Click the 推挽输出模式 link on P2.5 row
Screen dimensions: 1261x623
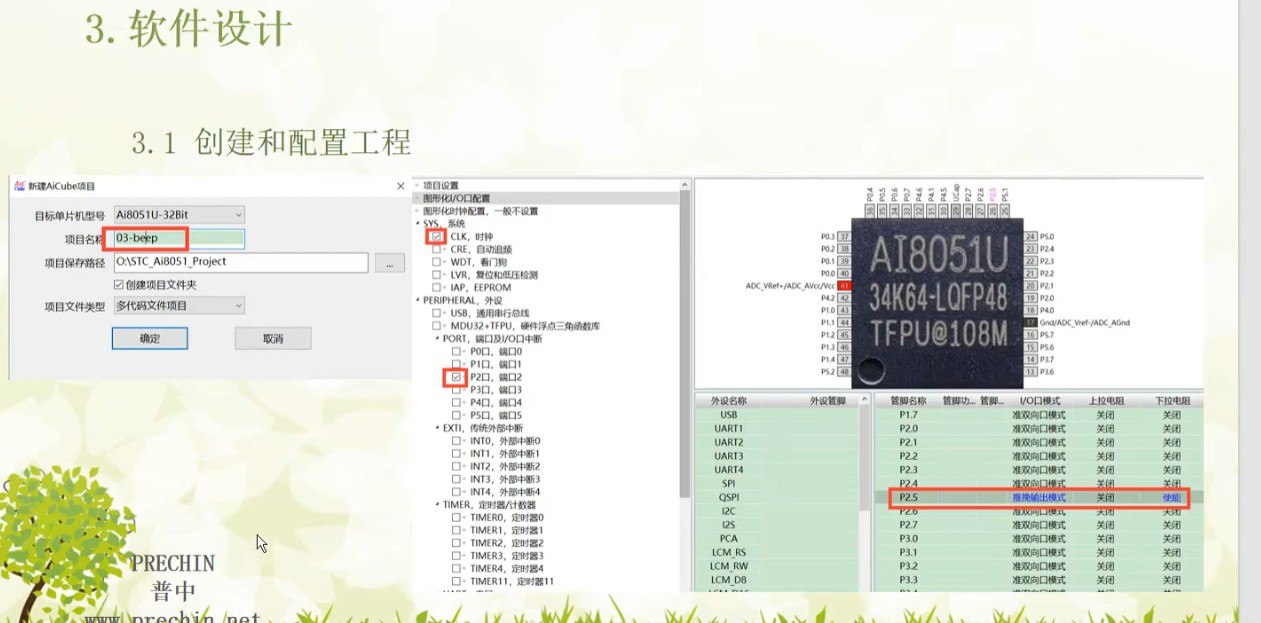(x=1040, y=497)
